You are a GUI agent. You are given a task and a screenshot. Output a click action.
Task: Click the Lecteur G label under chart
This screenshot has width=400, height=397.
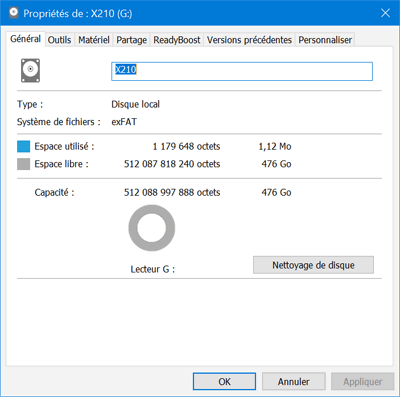(153, 269)
